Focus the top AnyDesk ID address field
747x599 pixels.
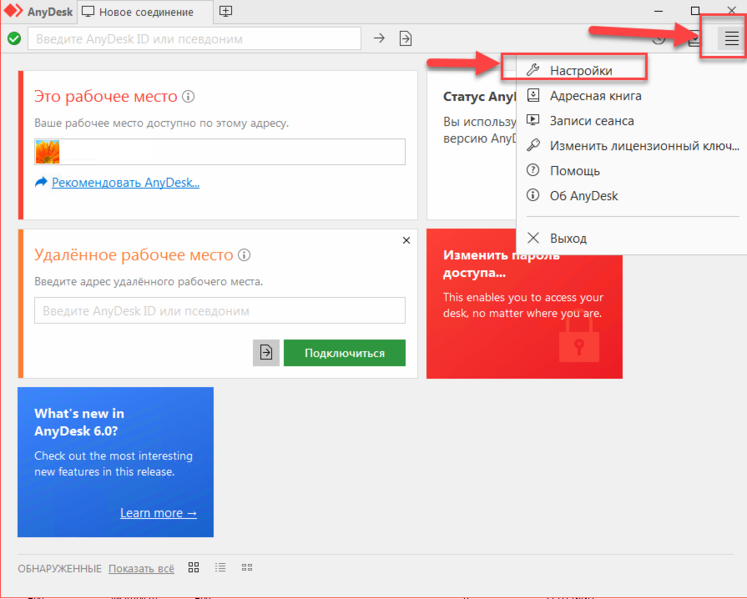pos(194,39)
